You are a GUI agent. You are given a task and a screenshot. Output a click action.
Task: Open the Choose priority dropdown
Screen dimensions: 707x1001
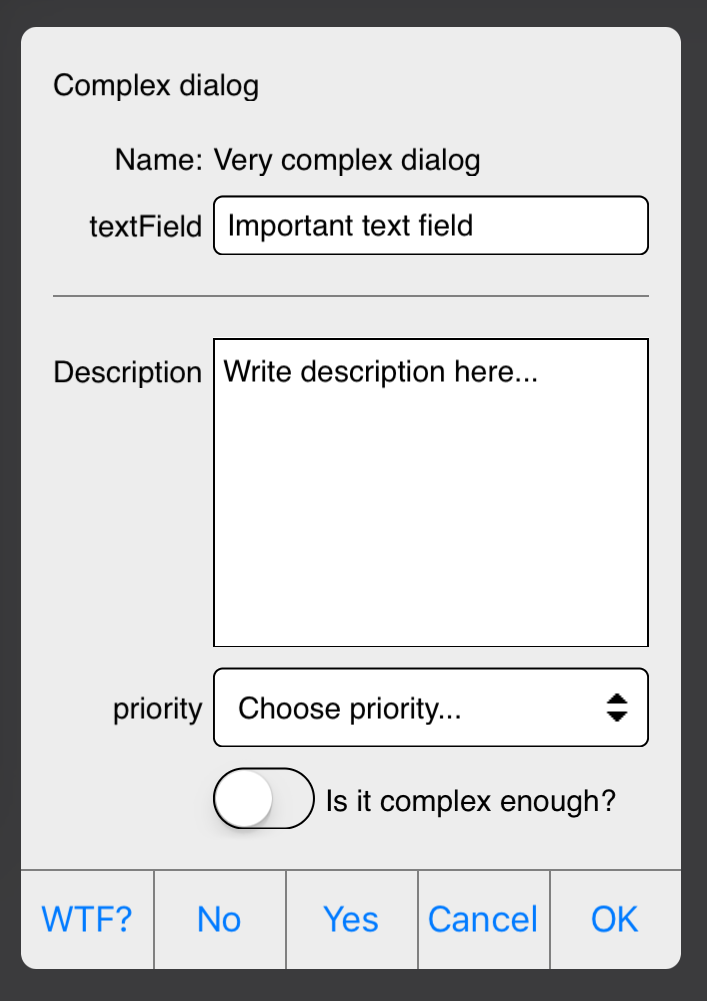pyautogui.click(x=430, y=709)
